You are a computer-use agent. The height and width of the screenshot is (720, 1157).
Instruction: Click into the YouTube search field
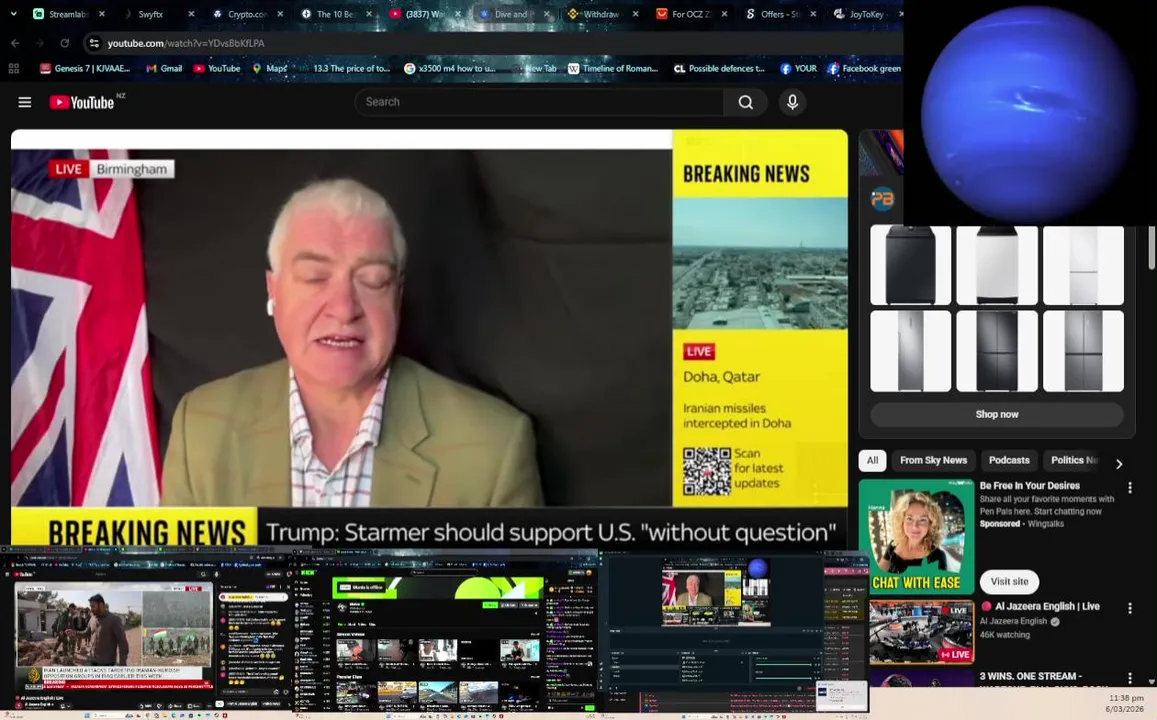pos(539,103)
